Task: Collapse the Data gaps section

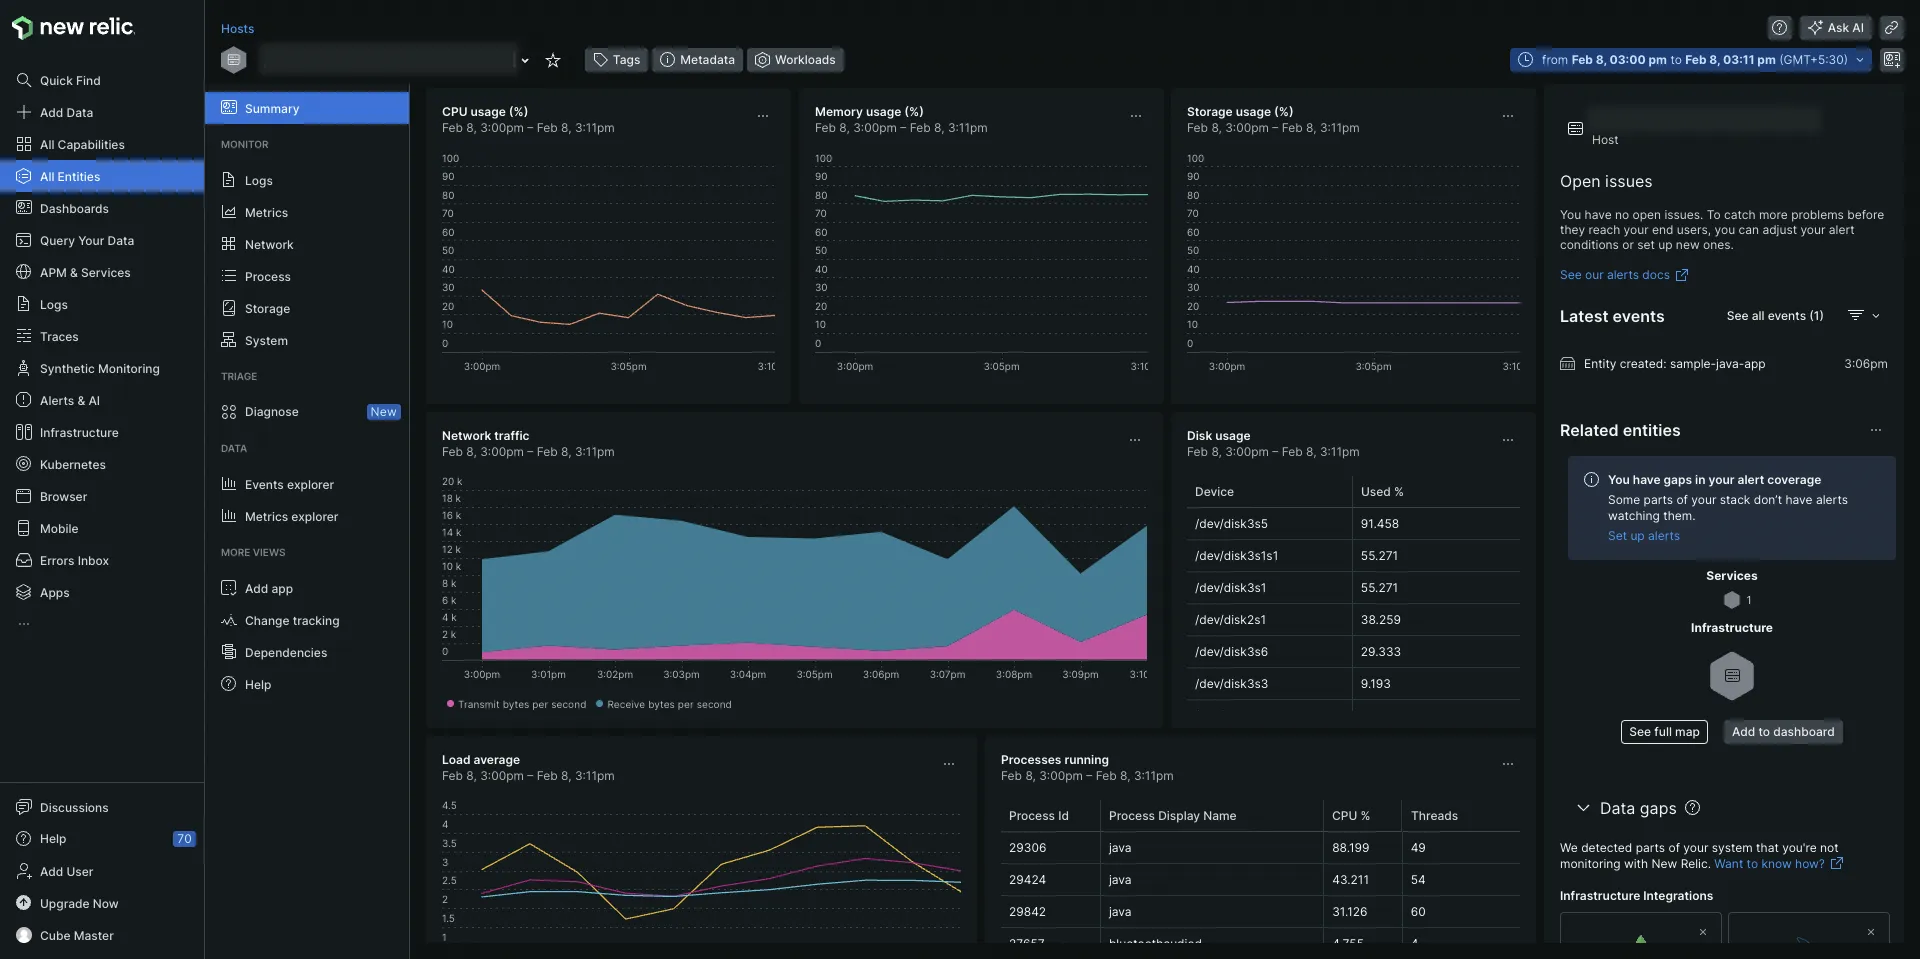Action: (x=1583, y=807)
